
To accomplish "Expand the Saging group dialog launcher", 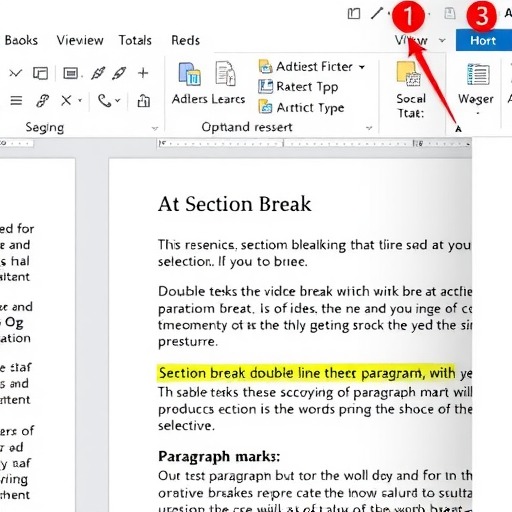I will 154,128.
